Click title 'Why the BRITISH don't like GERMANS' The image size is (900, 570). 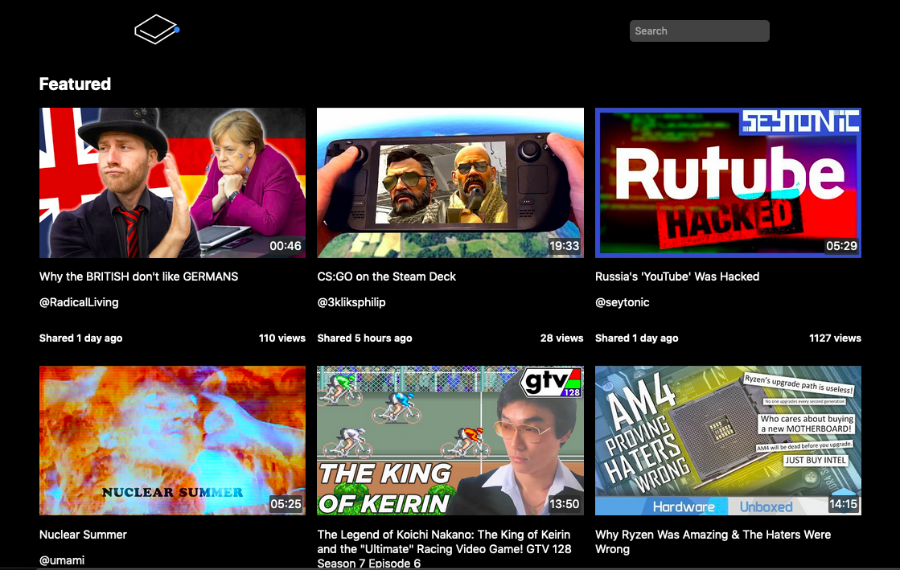coord(138,277)
